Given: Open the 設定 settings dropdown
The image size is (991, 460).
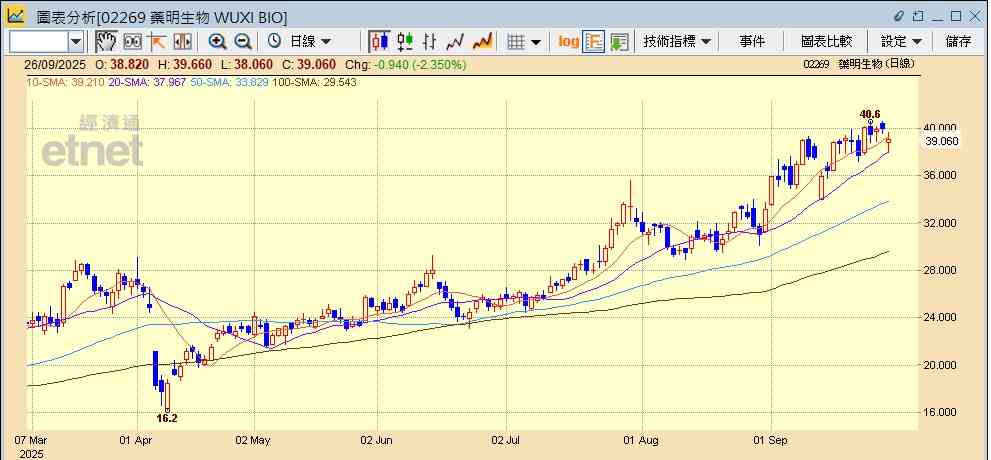Looking at the screenshot, I should (x=901, y=42).
